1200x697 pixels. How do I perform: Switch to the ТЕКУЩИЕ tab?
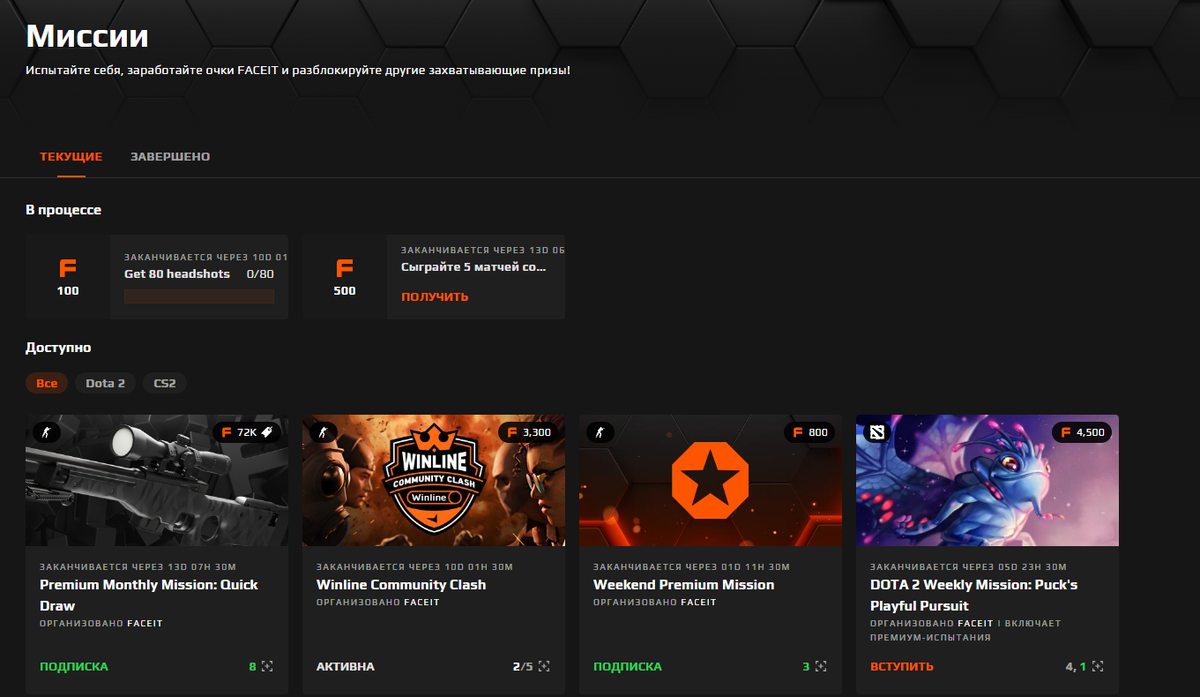(71, 157)
